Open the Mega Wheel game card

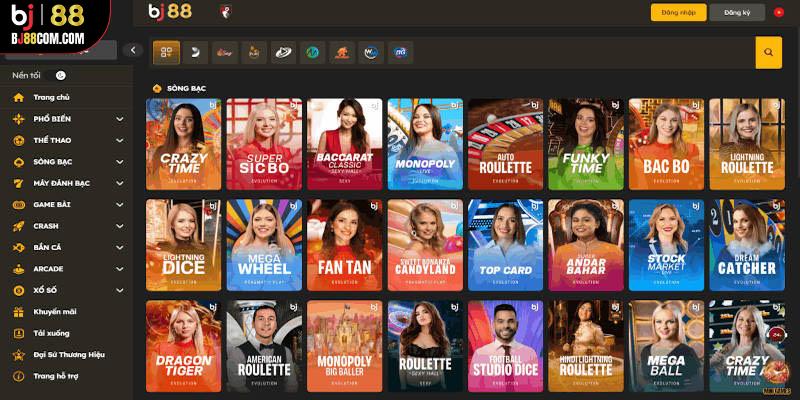coord(264,245)
